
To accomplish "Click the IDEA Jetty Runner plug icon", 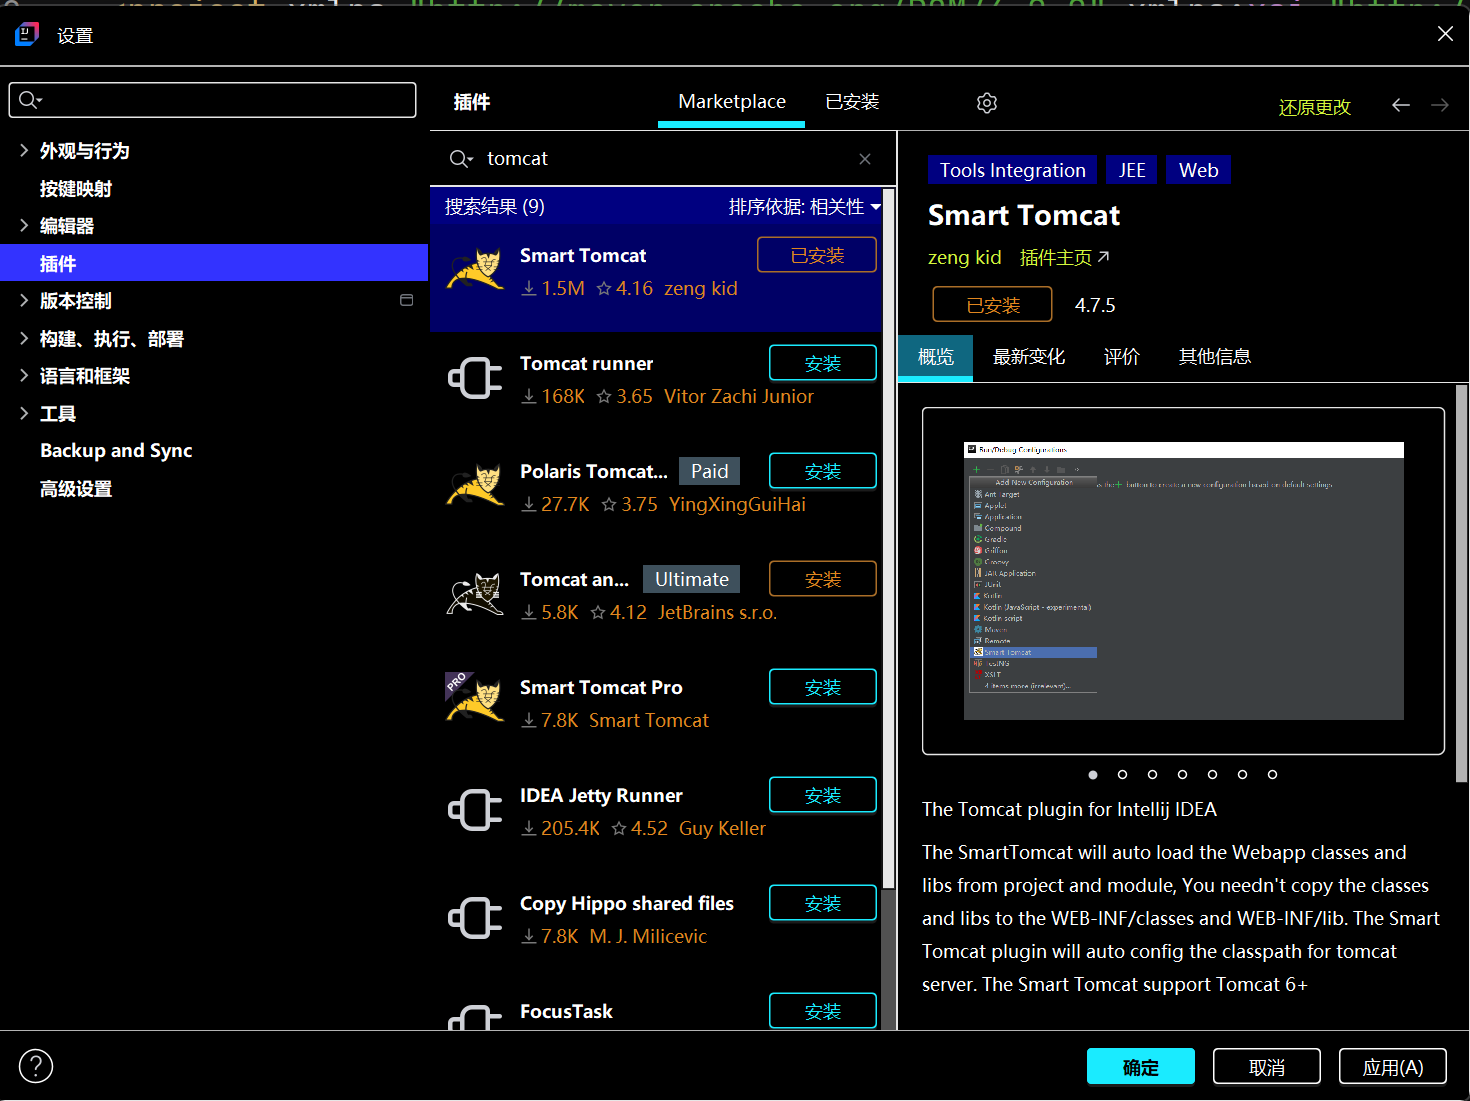I will (x=476, y=811).
